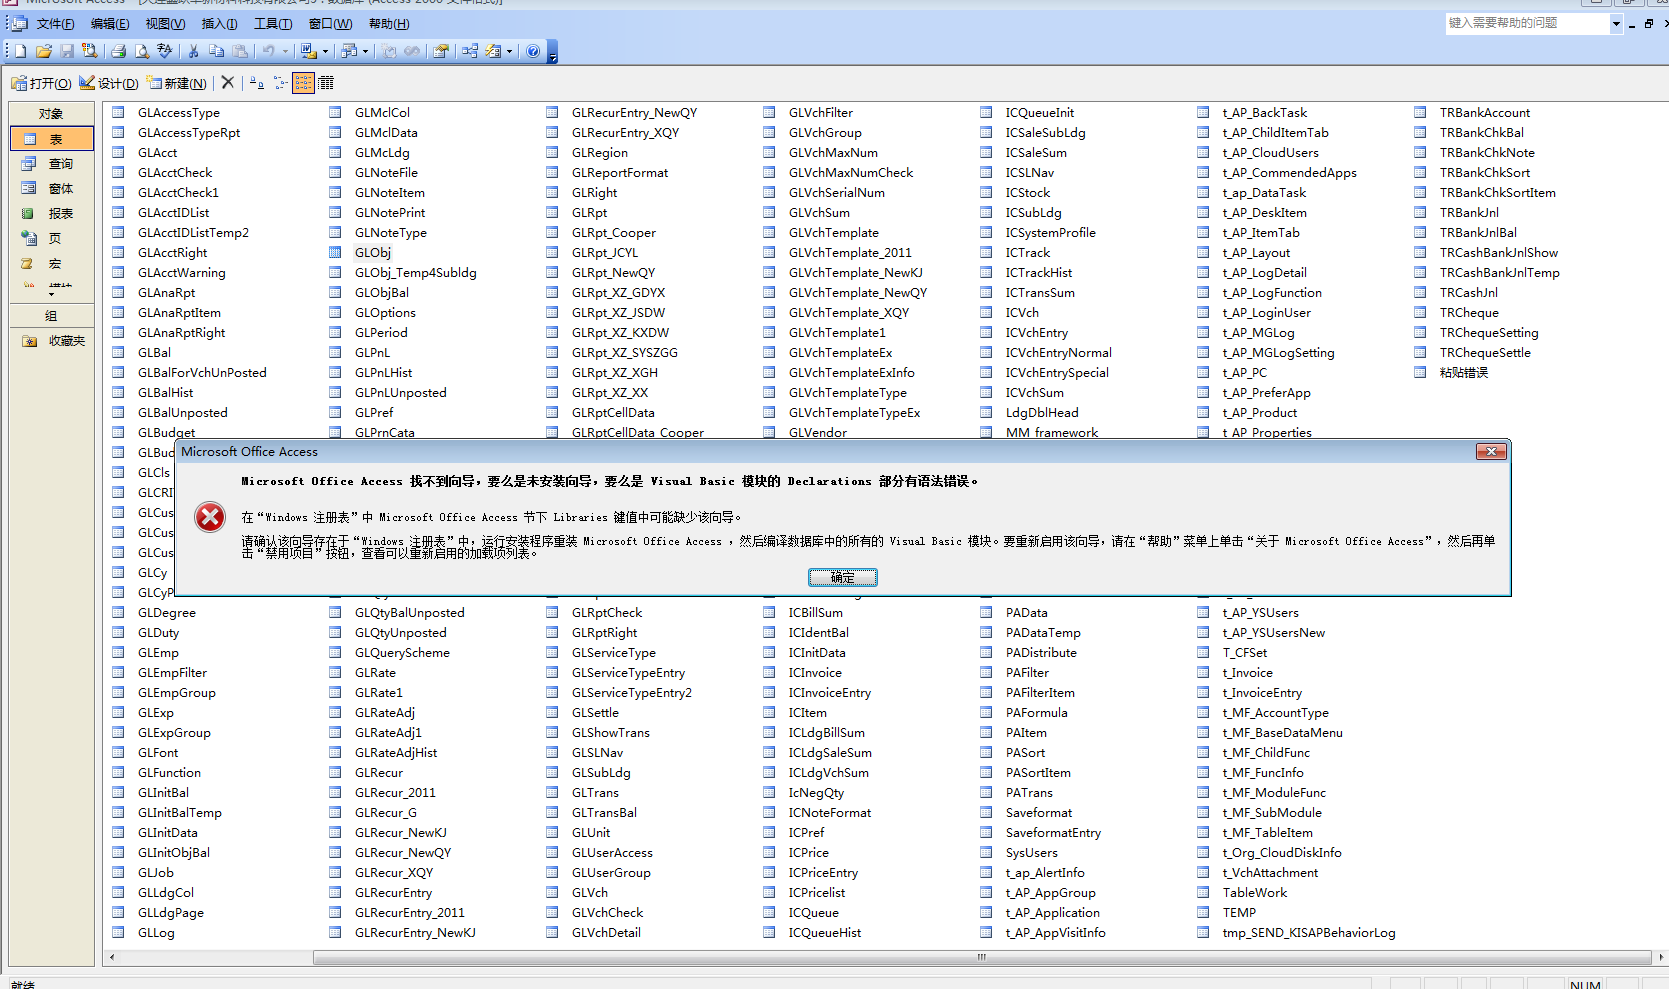Click the Relationships icon
The image size is (1669, 989).
[x=470, y=51]
